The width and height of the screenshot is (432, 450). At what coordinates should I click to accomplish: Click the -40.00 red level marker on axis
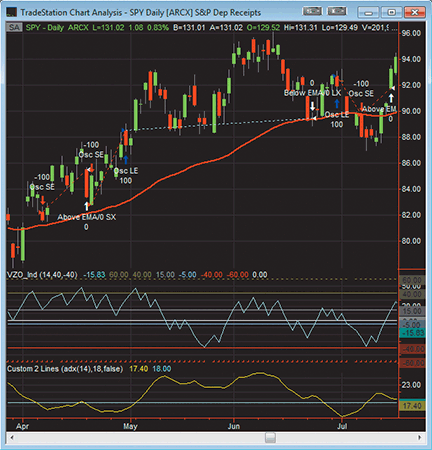coord(412,349)
